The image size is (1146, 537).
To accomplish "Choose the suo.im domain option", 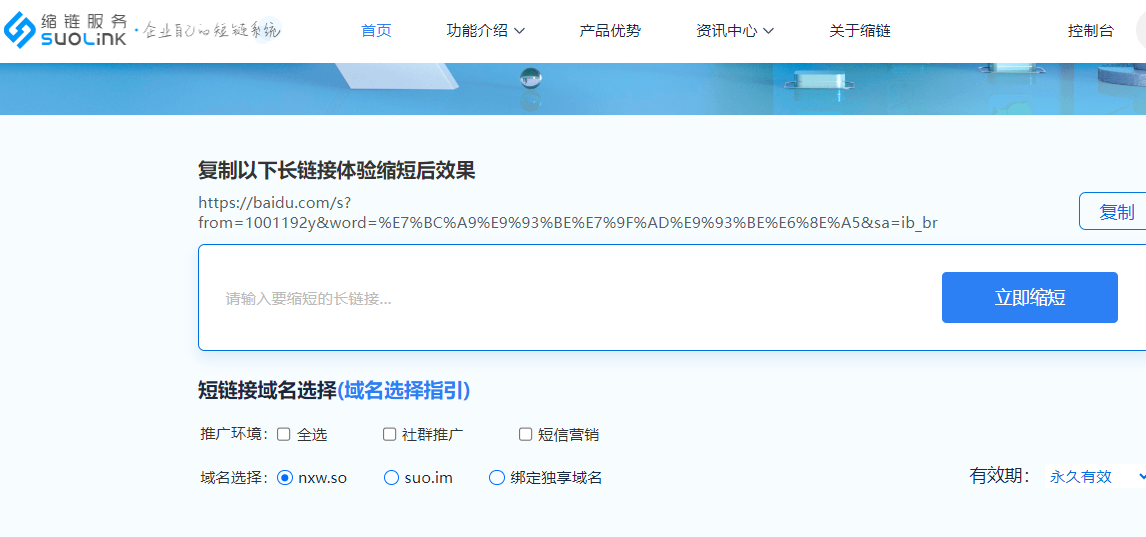I will coord(392,478).
